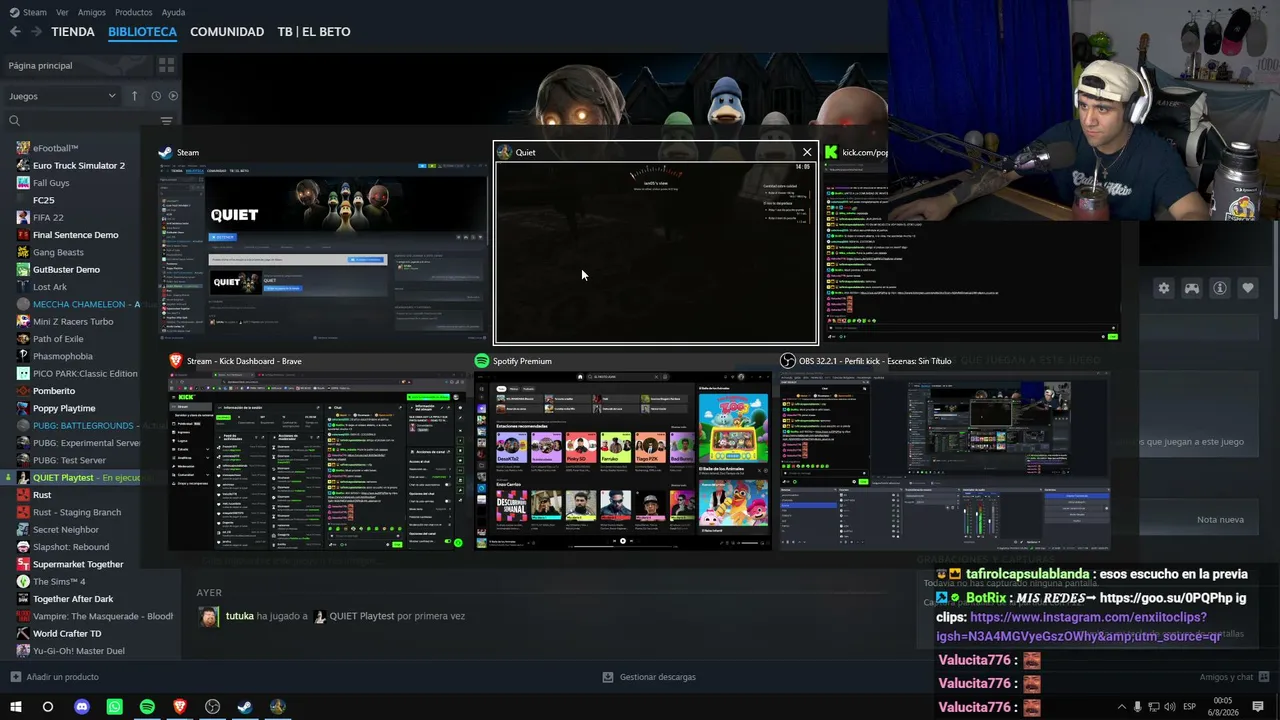Viewport: 1280px width, 720px height.
Task: Open controller settings icon for the game
Action: (1192, 288)
